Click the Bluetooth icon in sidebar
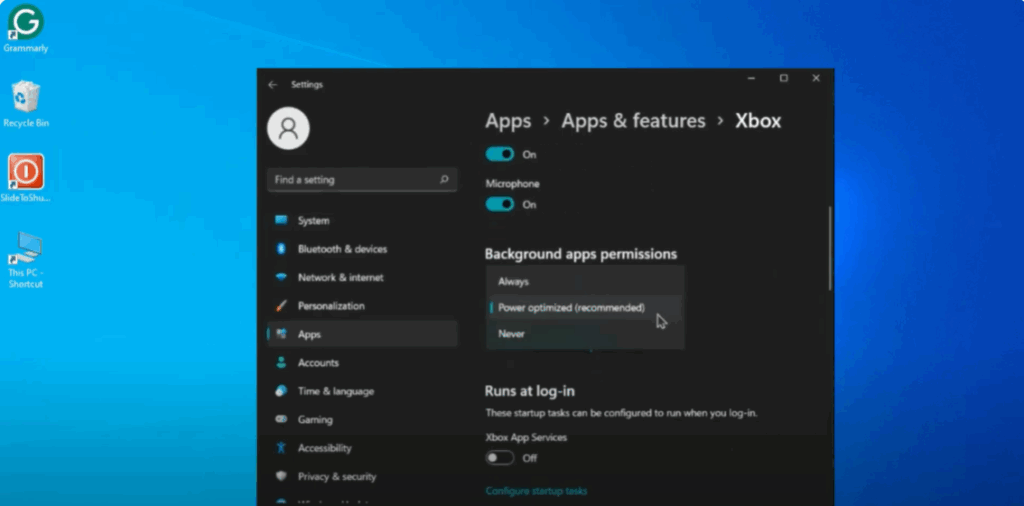This screenshot has width=1024, height=506. (281, 249)
